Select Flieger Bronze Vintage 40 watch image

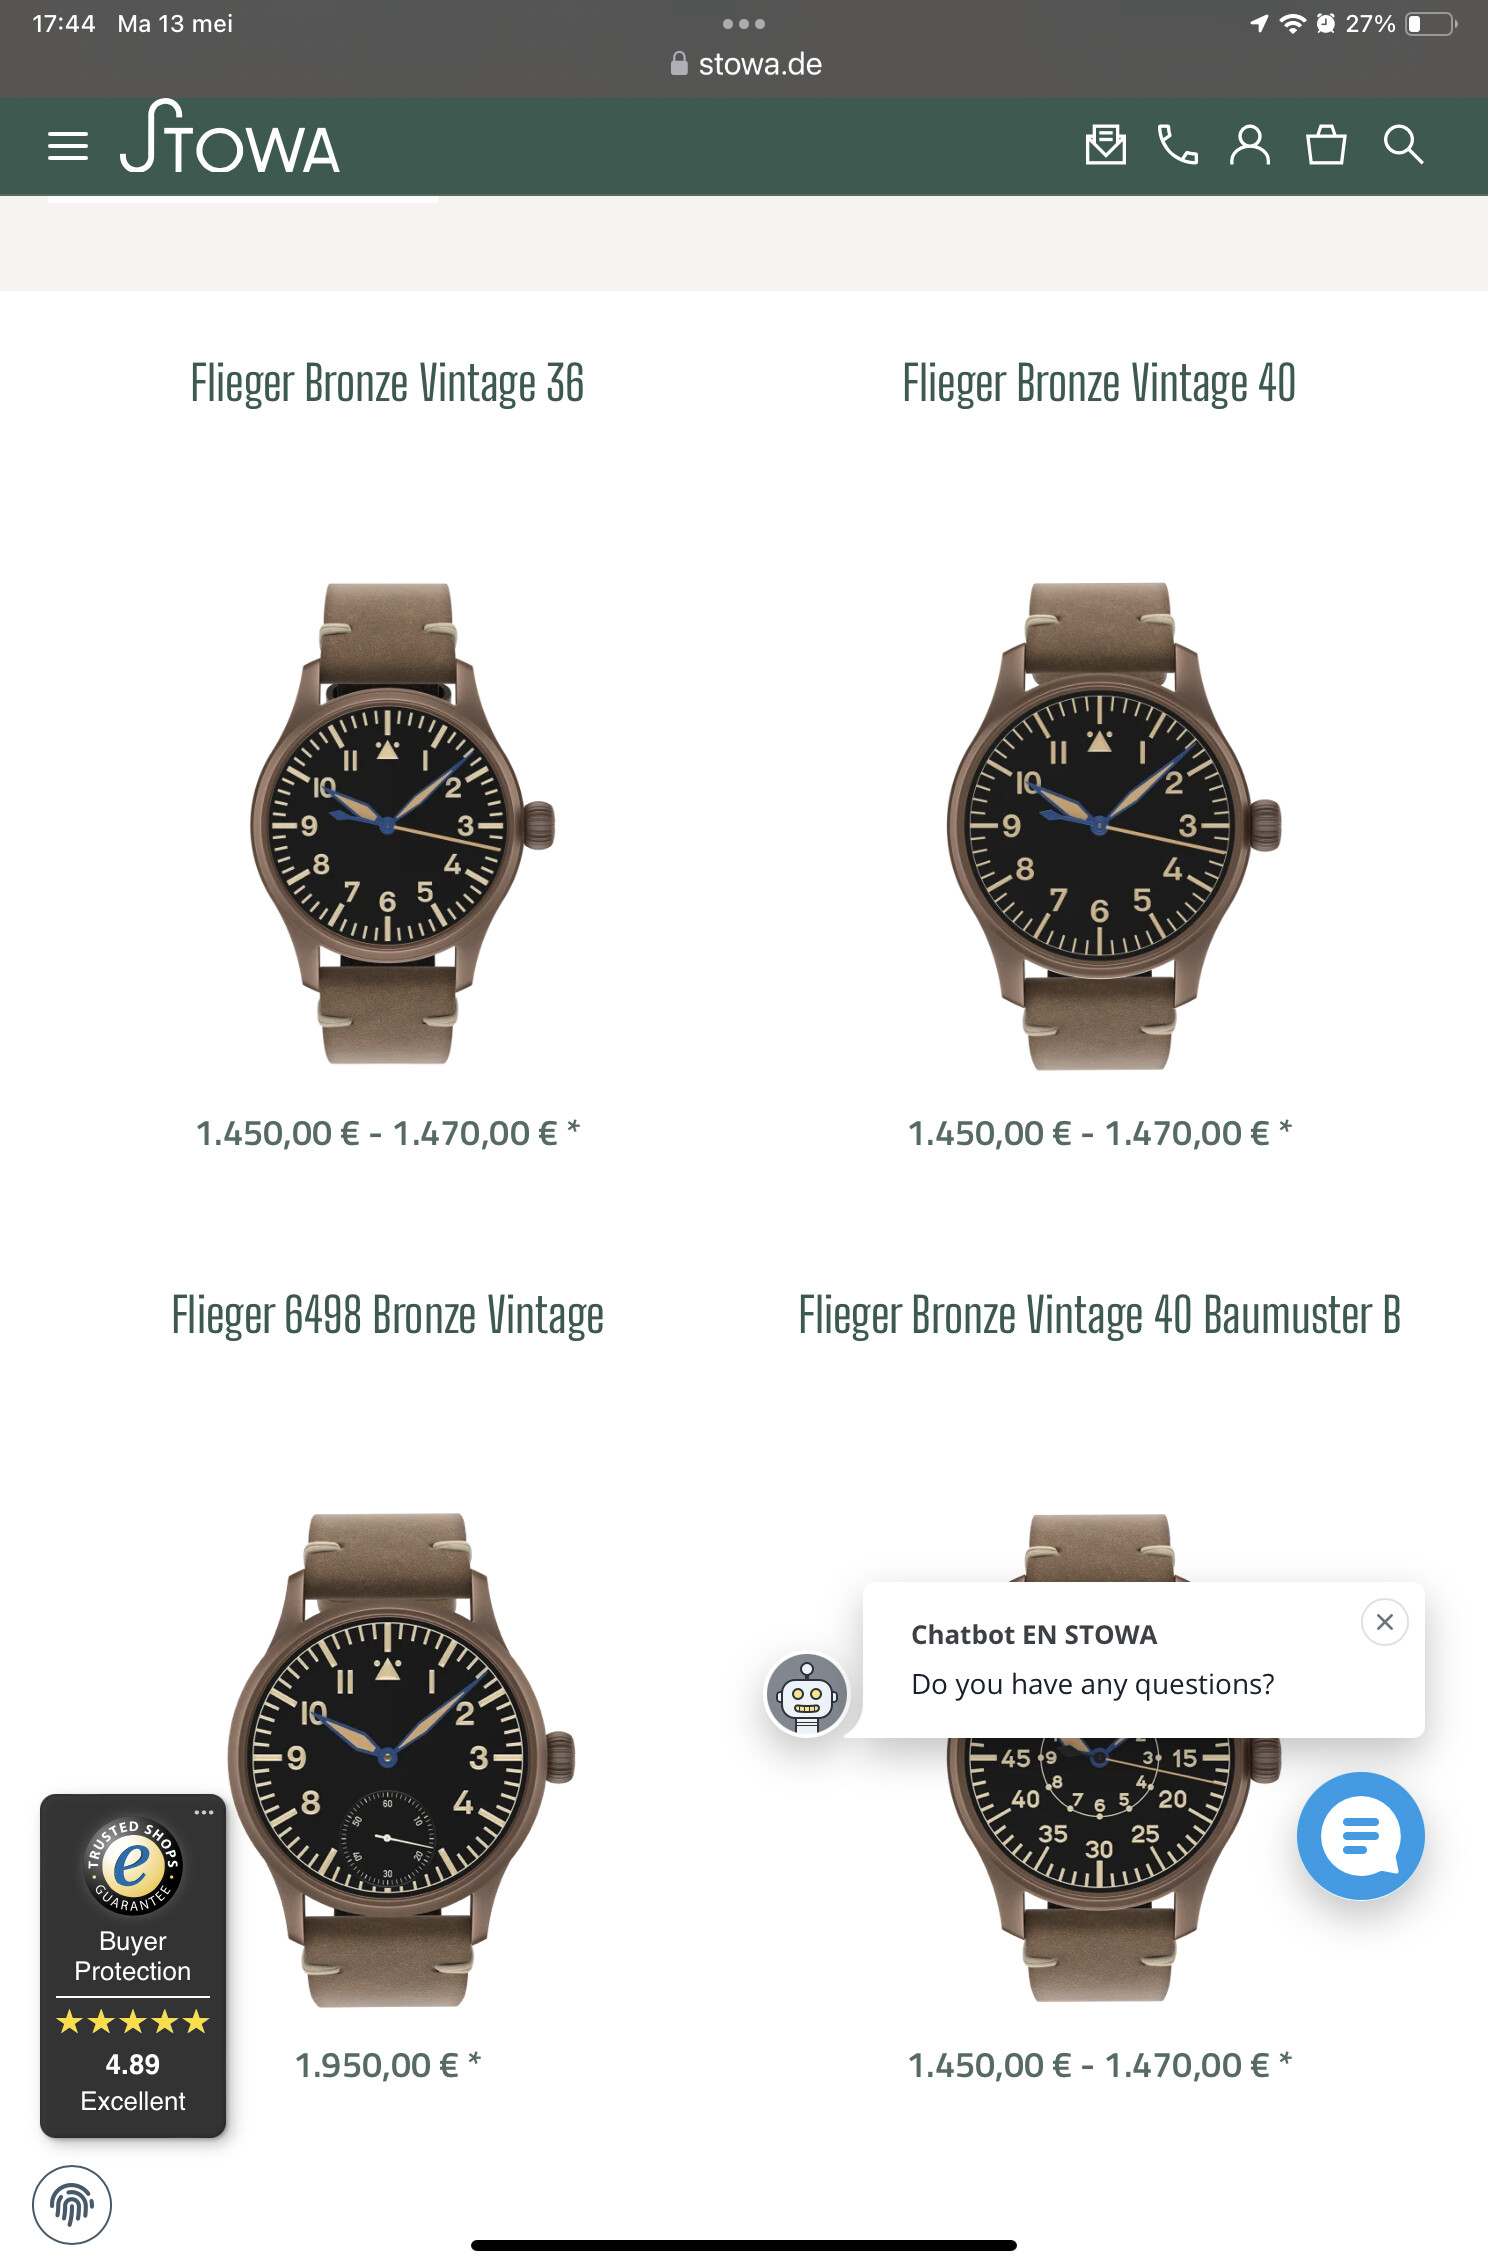[x=1114, y=826]
